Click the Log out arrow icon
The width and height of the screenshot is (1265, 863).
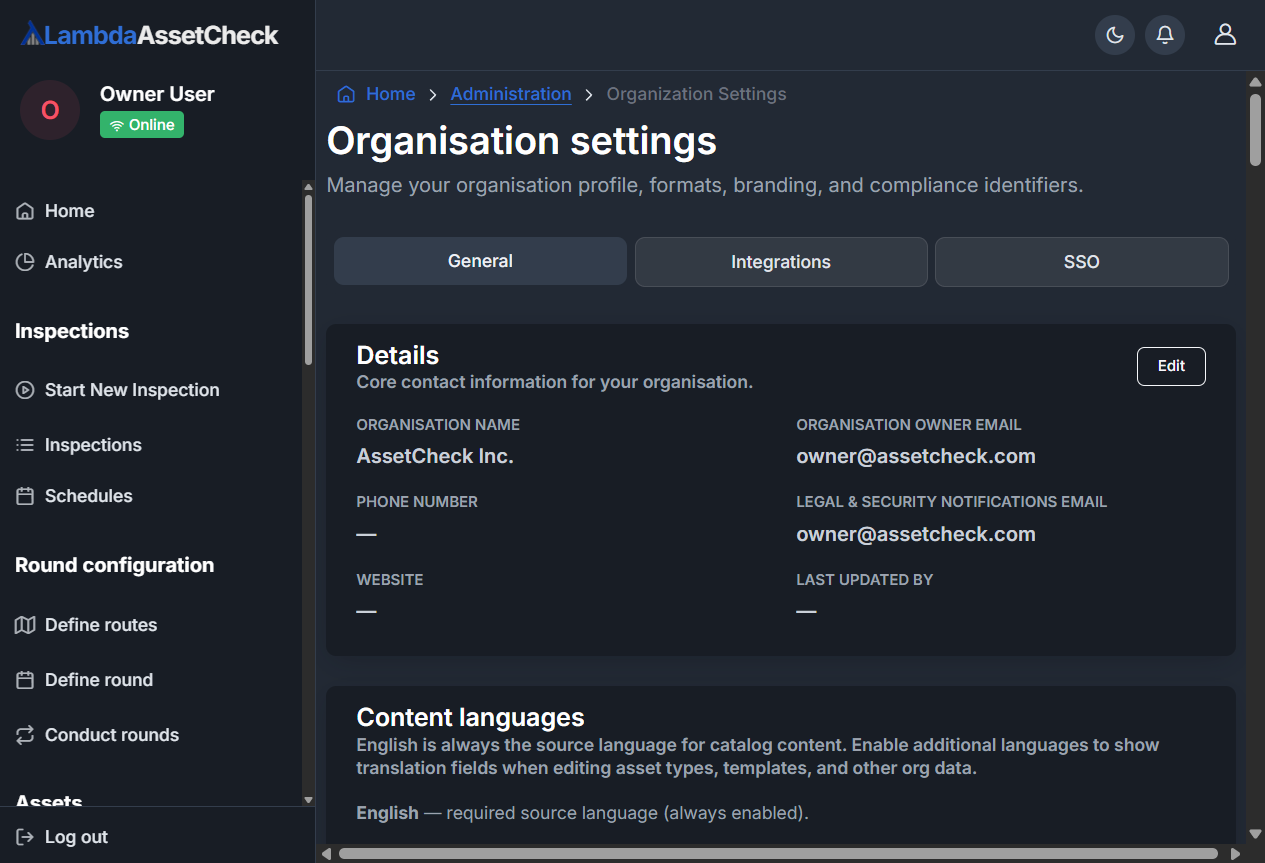click(x=25, y=837)
